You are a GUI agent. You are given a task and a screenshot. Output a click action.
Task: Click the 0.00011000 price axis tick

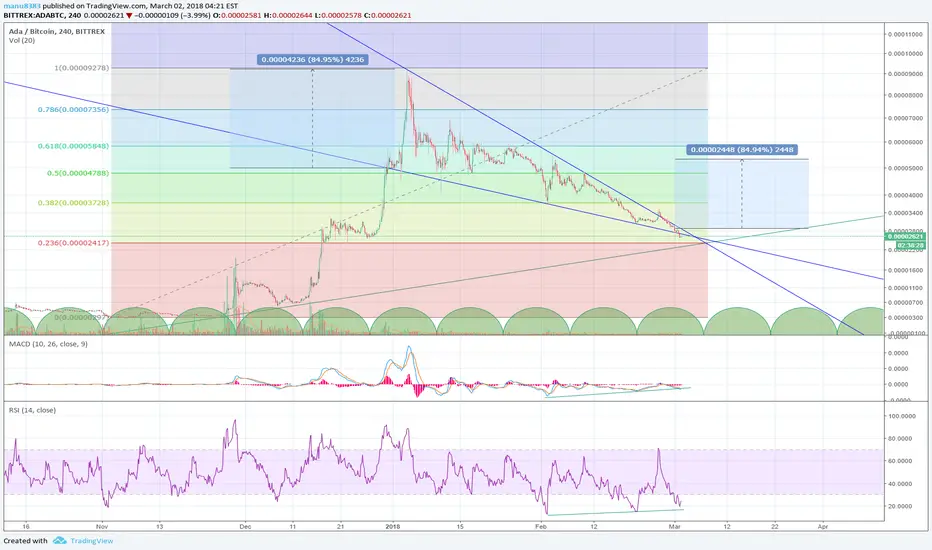905,34
